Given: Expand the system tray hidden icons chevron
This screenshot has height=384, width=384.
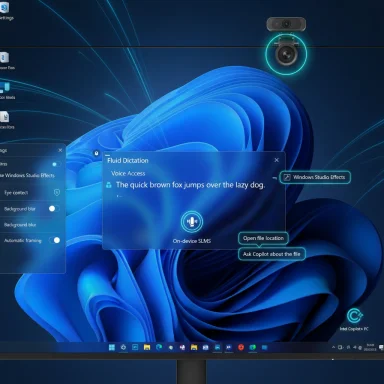Looking at the screenshot, I should pos(333,347).
